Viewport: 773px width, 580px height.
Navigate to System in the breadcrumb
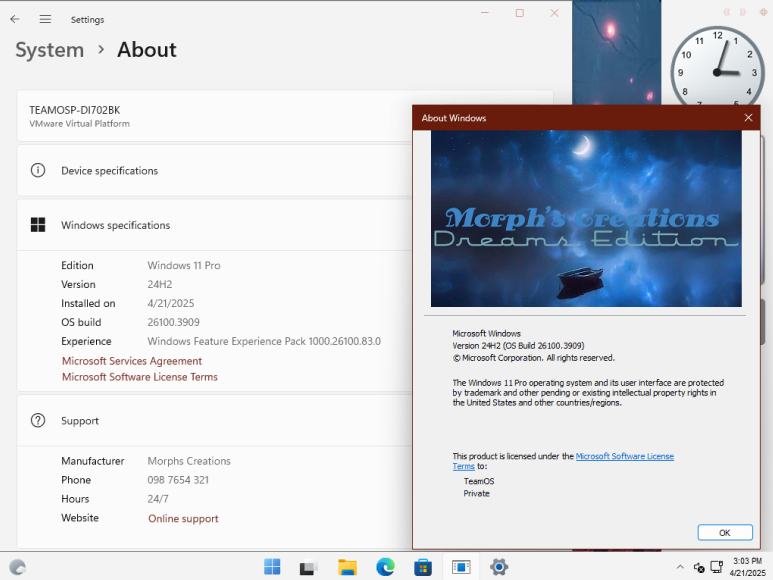(49, 50)
